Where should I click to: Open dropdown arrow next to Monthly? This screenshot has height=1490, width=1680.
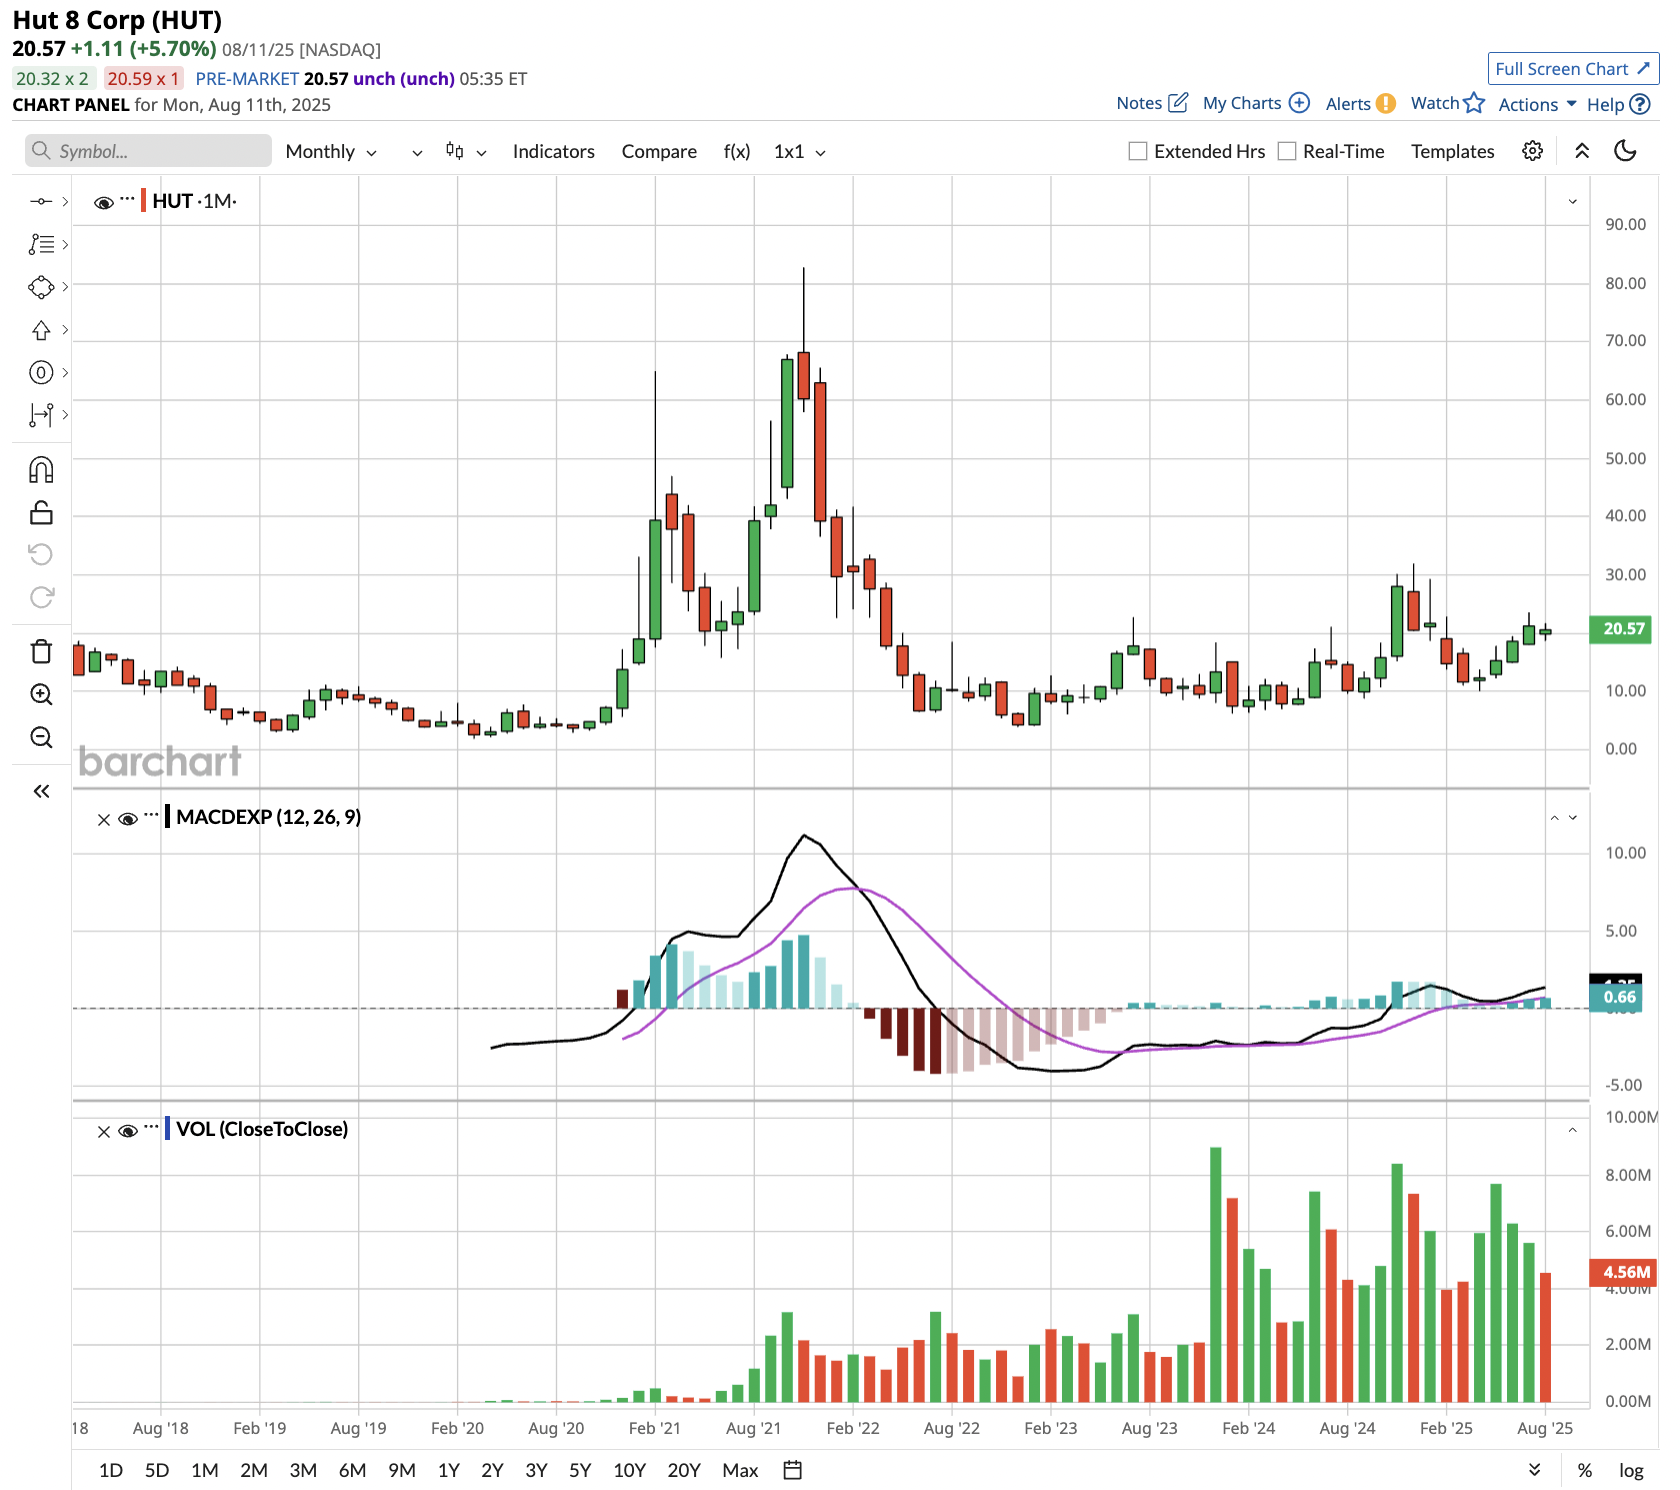click(417, 152)
